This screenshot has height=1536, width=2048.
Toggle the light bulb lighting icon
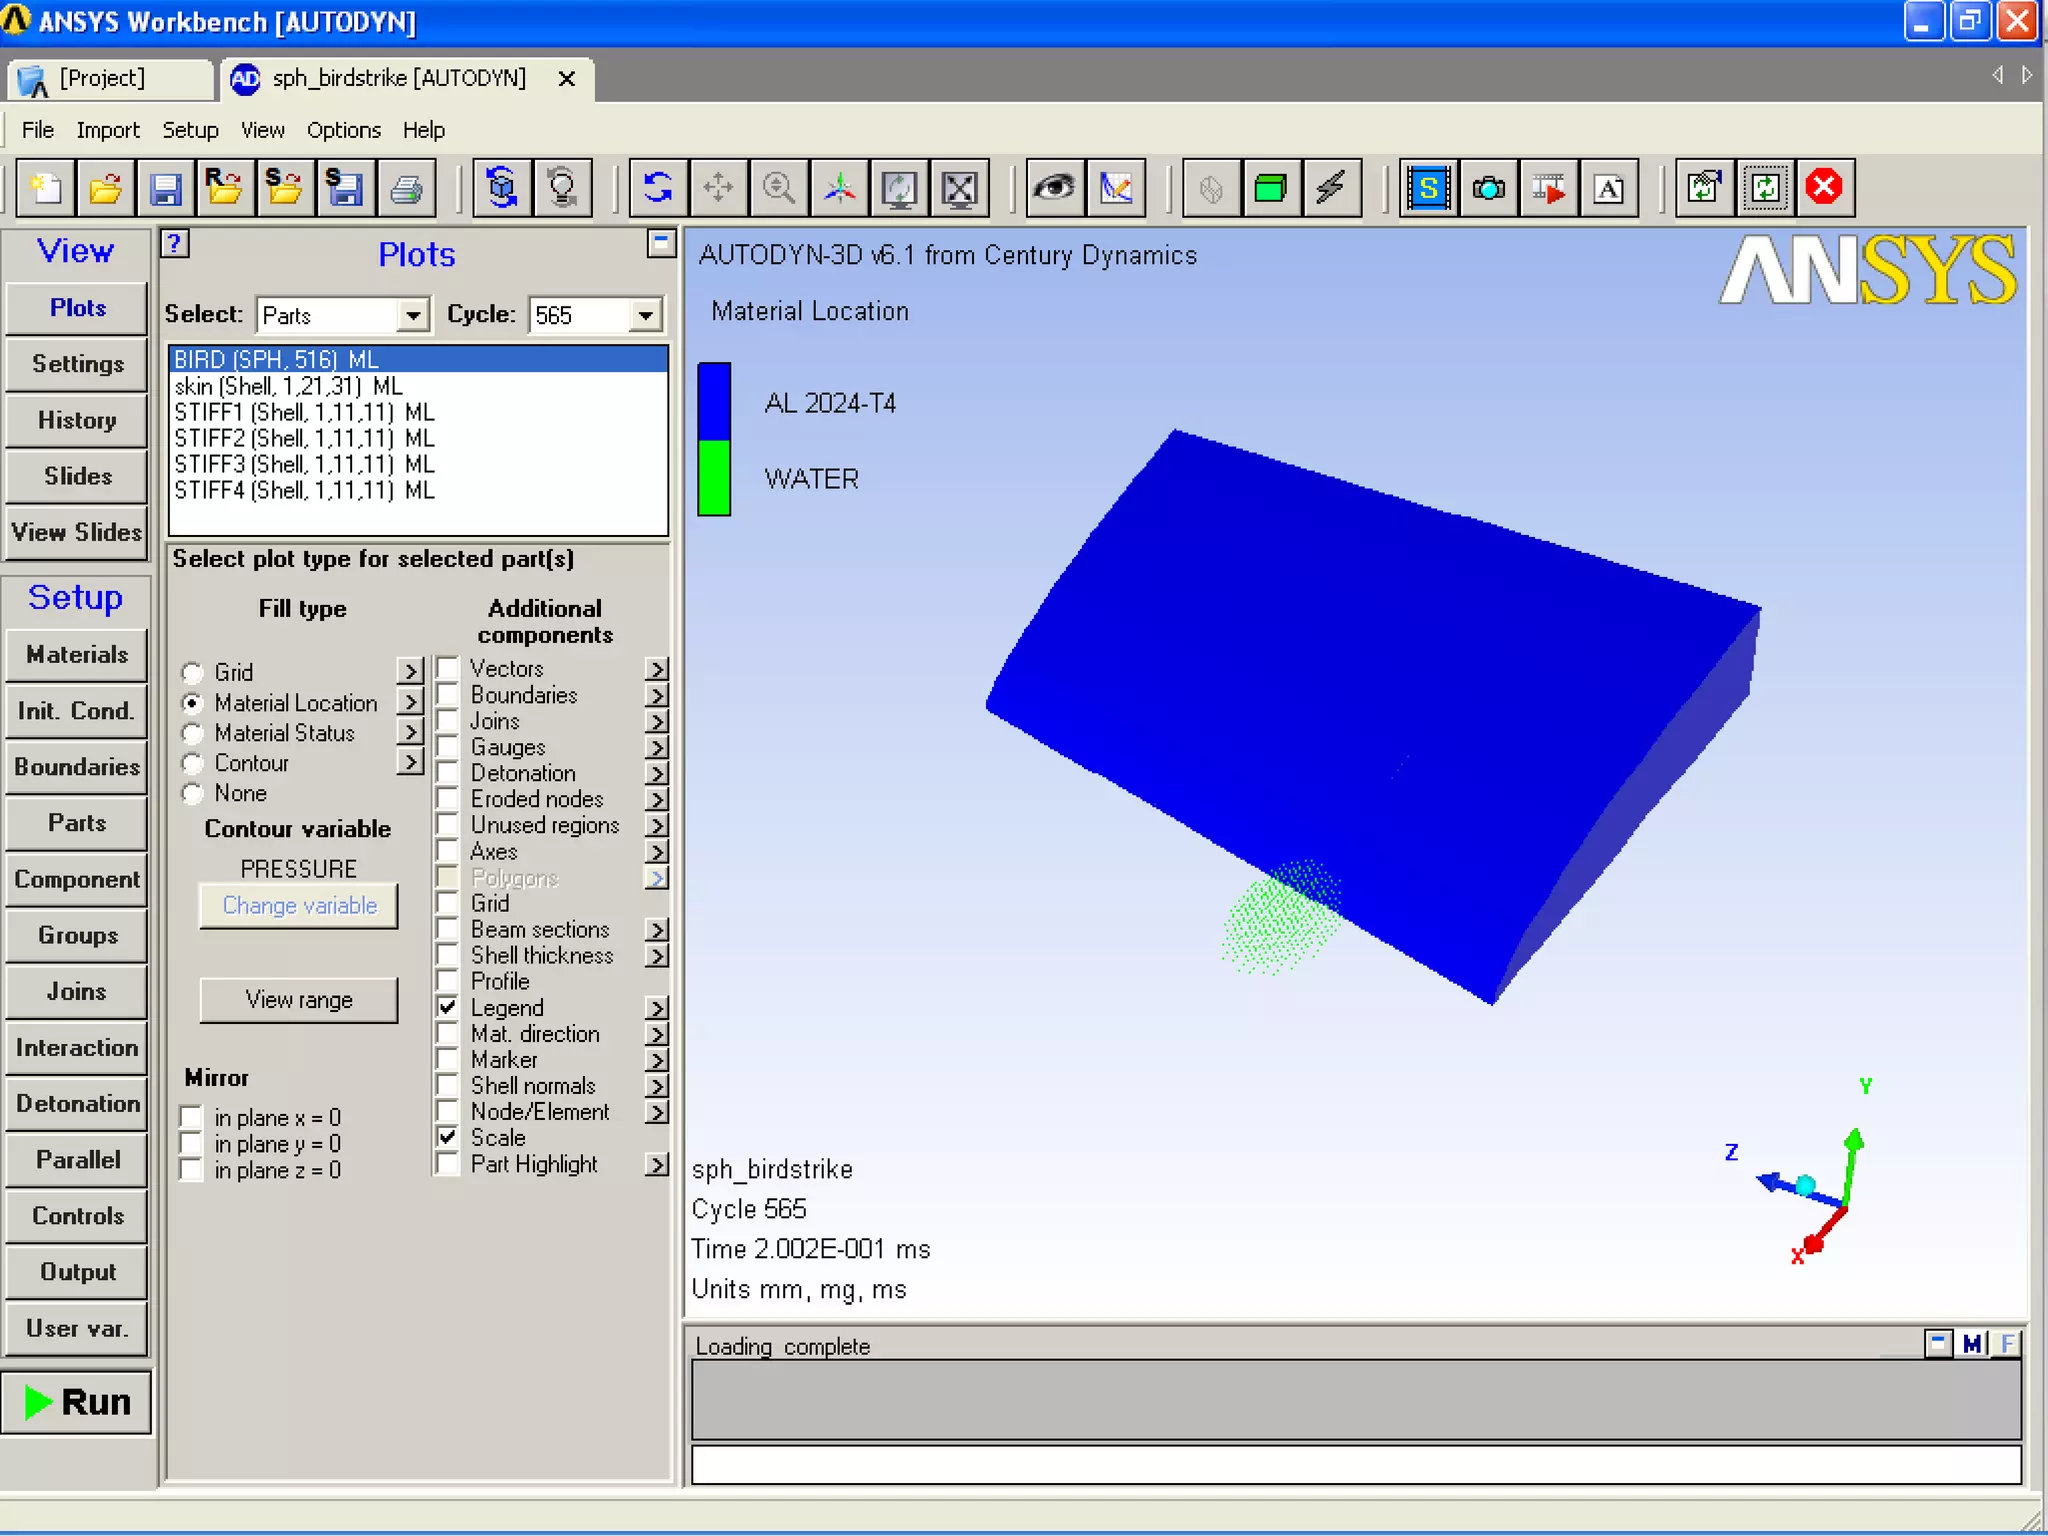(x=562, y=188)
